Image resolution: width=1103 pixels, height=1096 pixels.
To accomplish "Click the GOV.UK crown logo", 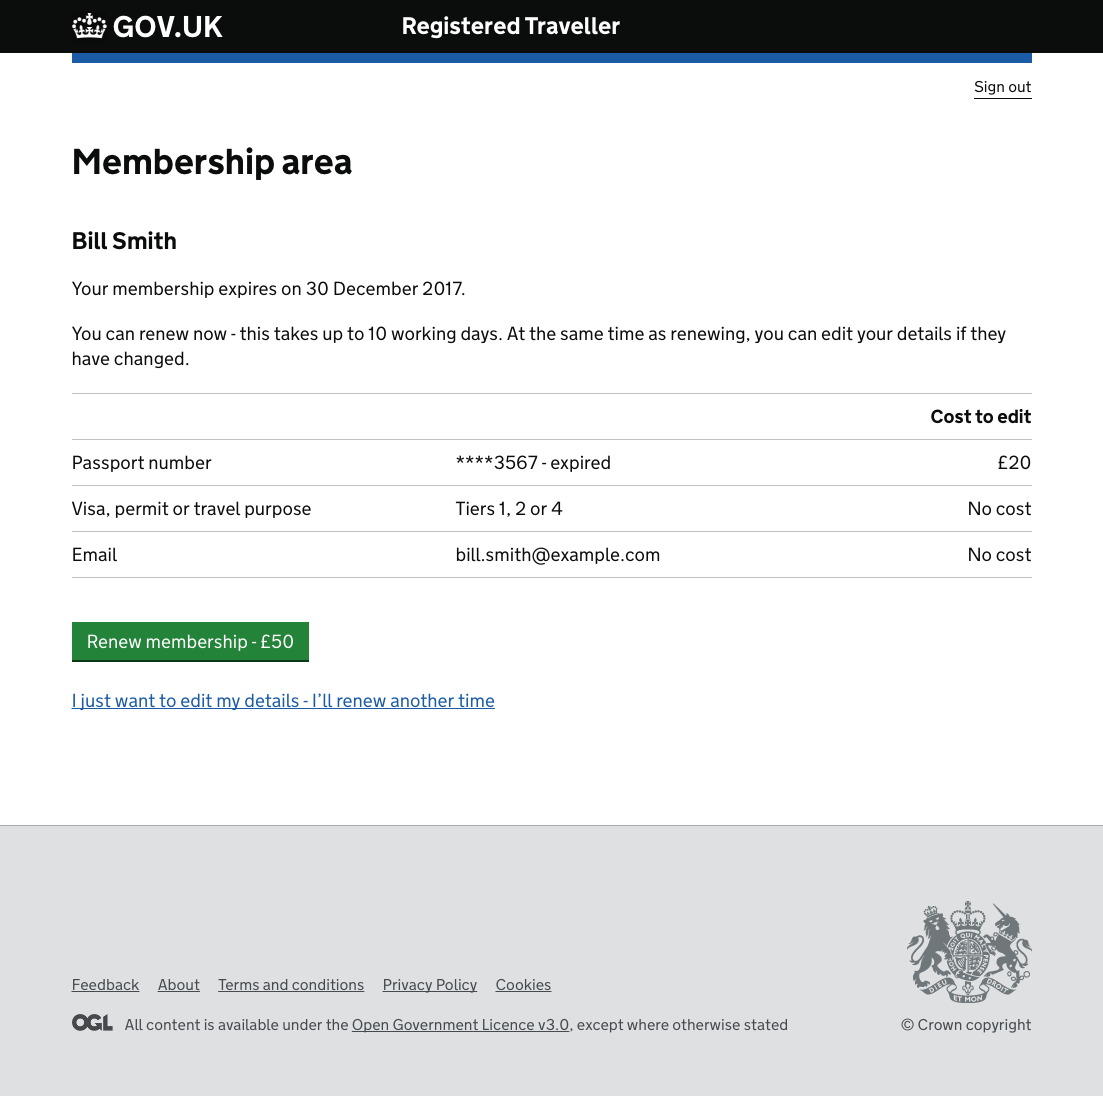I will [x=89, y=26].
